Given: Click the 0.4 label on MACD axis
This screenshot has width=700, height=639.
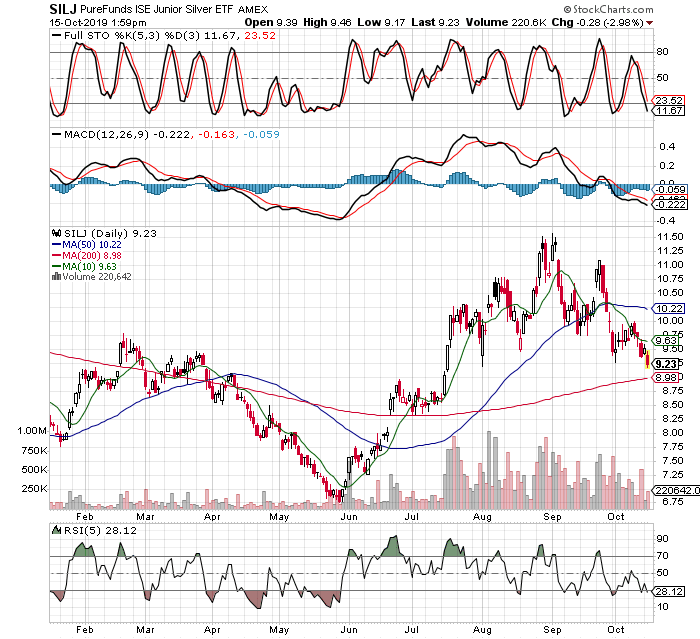Looking at the screenshot, I should click(x=666, y=147).
